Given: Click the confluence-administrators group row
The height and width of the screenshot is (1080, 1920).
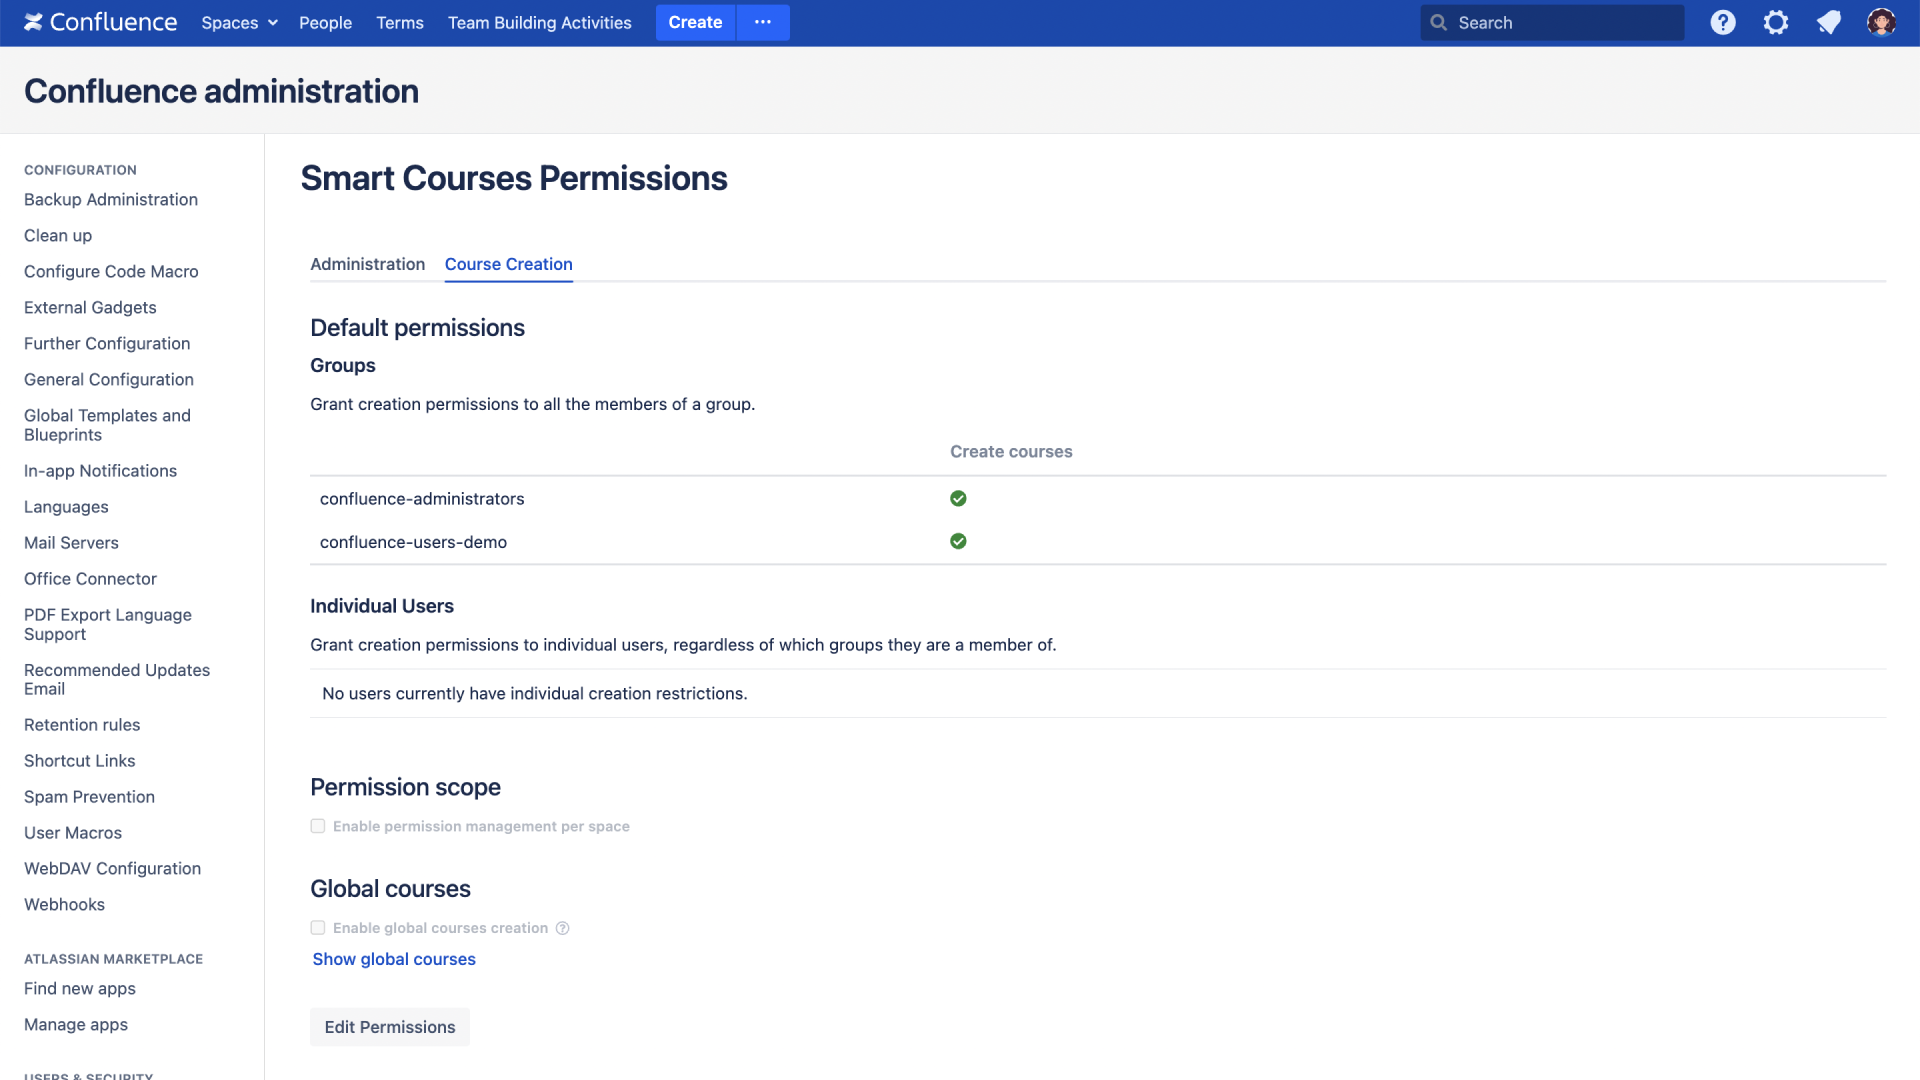Looking at the screenshot, I should (x=1098, y=498).
